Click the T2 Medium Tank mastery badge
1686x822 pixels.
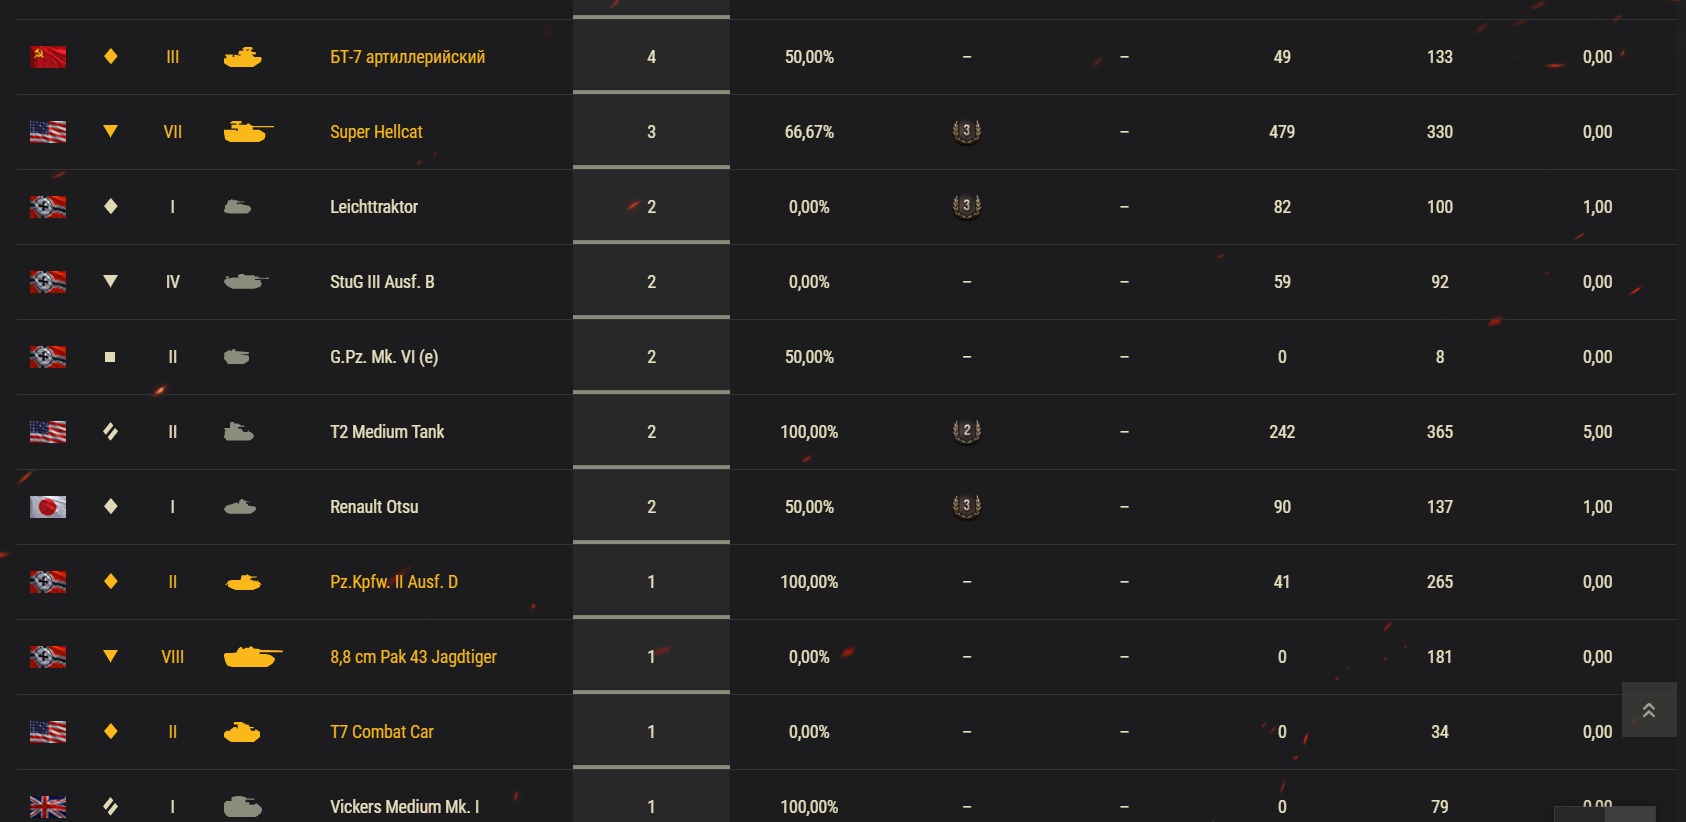(x=967, y=431)
